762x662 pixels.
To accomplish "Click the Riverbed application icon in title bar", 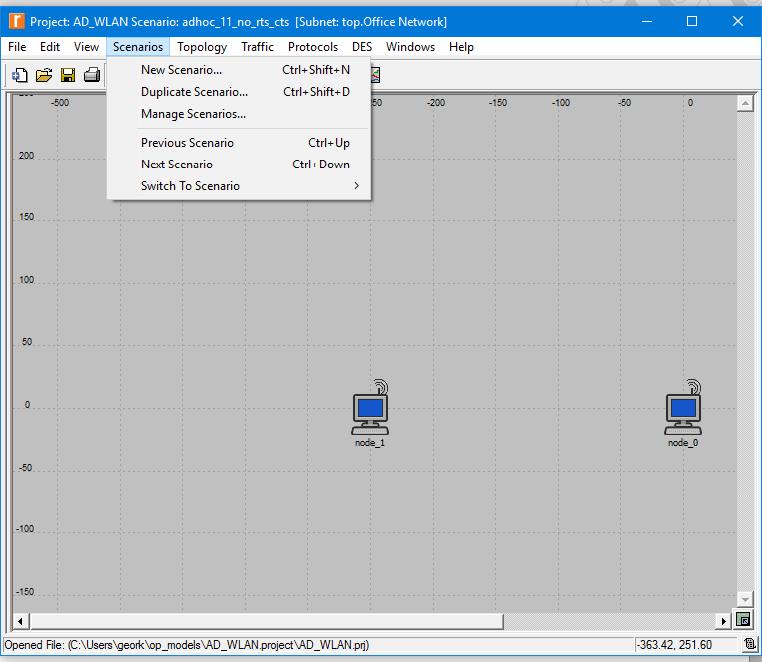I will [x=17, y=21].
